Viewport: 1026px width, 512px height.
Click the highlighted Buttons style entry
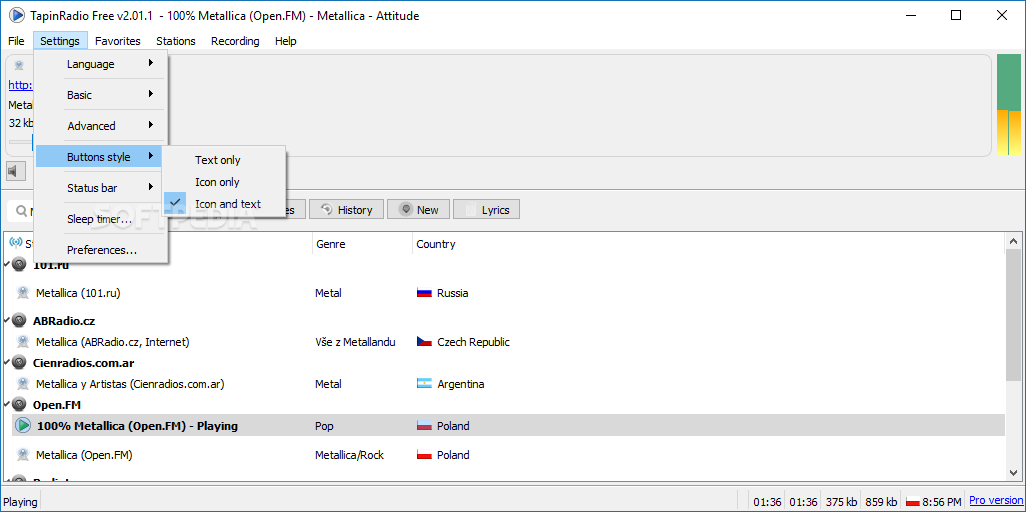click(101, 157)
